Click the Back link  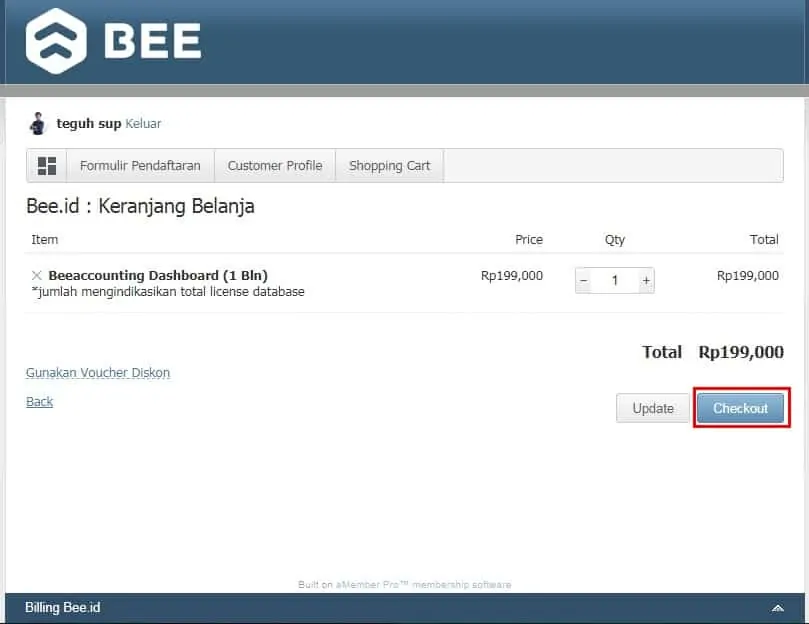pyautogui.click(x=40, y=402)
